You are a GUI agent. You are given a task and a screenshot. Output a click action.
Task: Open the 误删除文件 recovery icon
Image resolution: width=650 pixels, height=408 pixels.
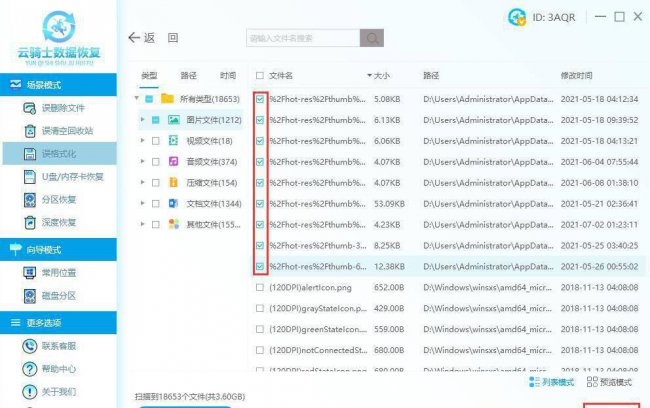(29, 108)
